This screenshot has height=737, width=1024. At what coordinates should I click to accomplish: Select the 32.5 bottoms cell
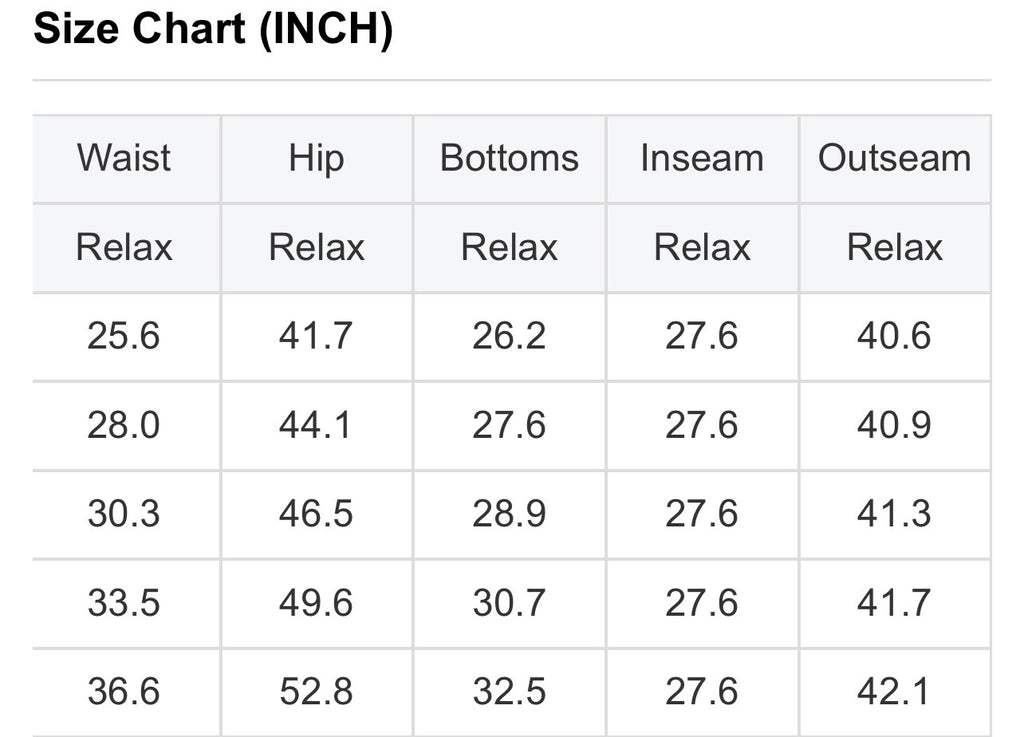509,692
